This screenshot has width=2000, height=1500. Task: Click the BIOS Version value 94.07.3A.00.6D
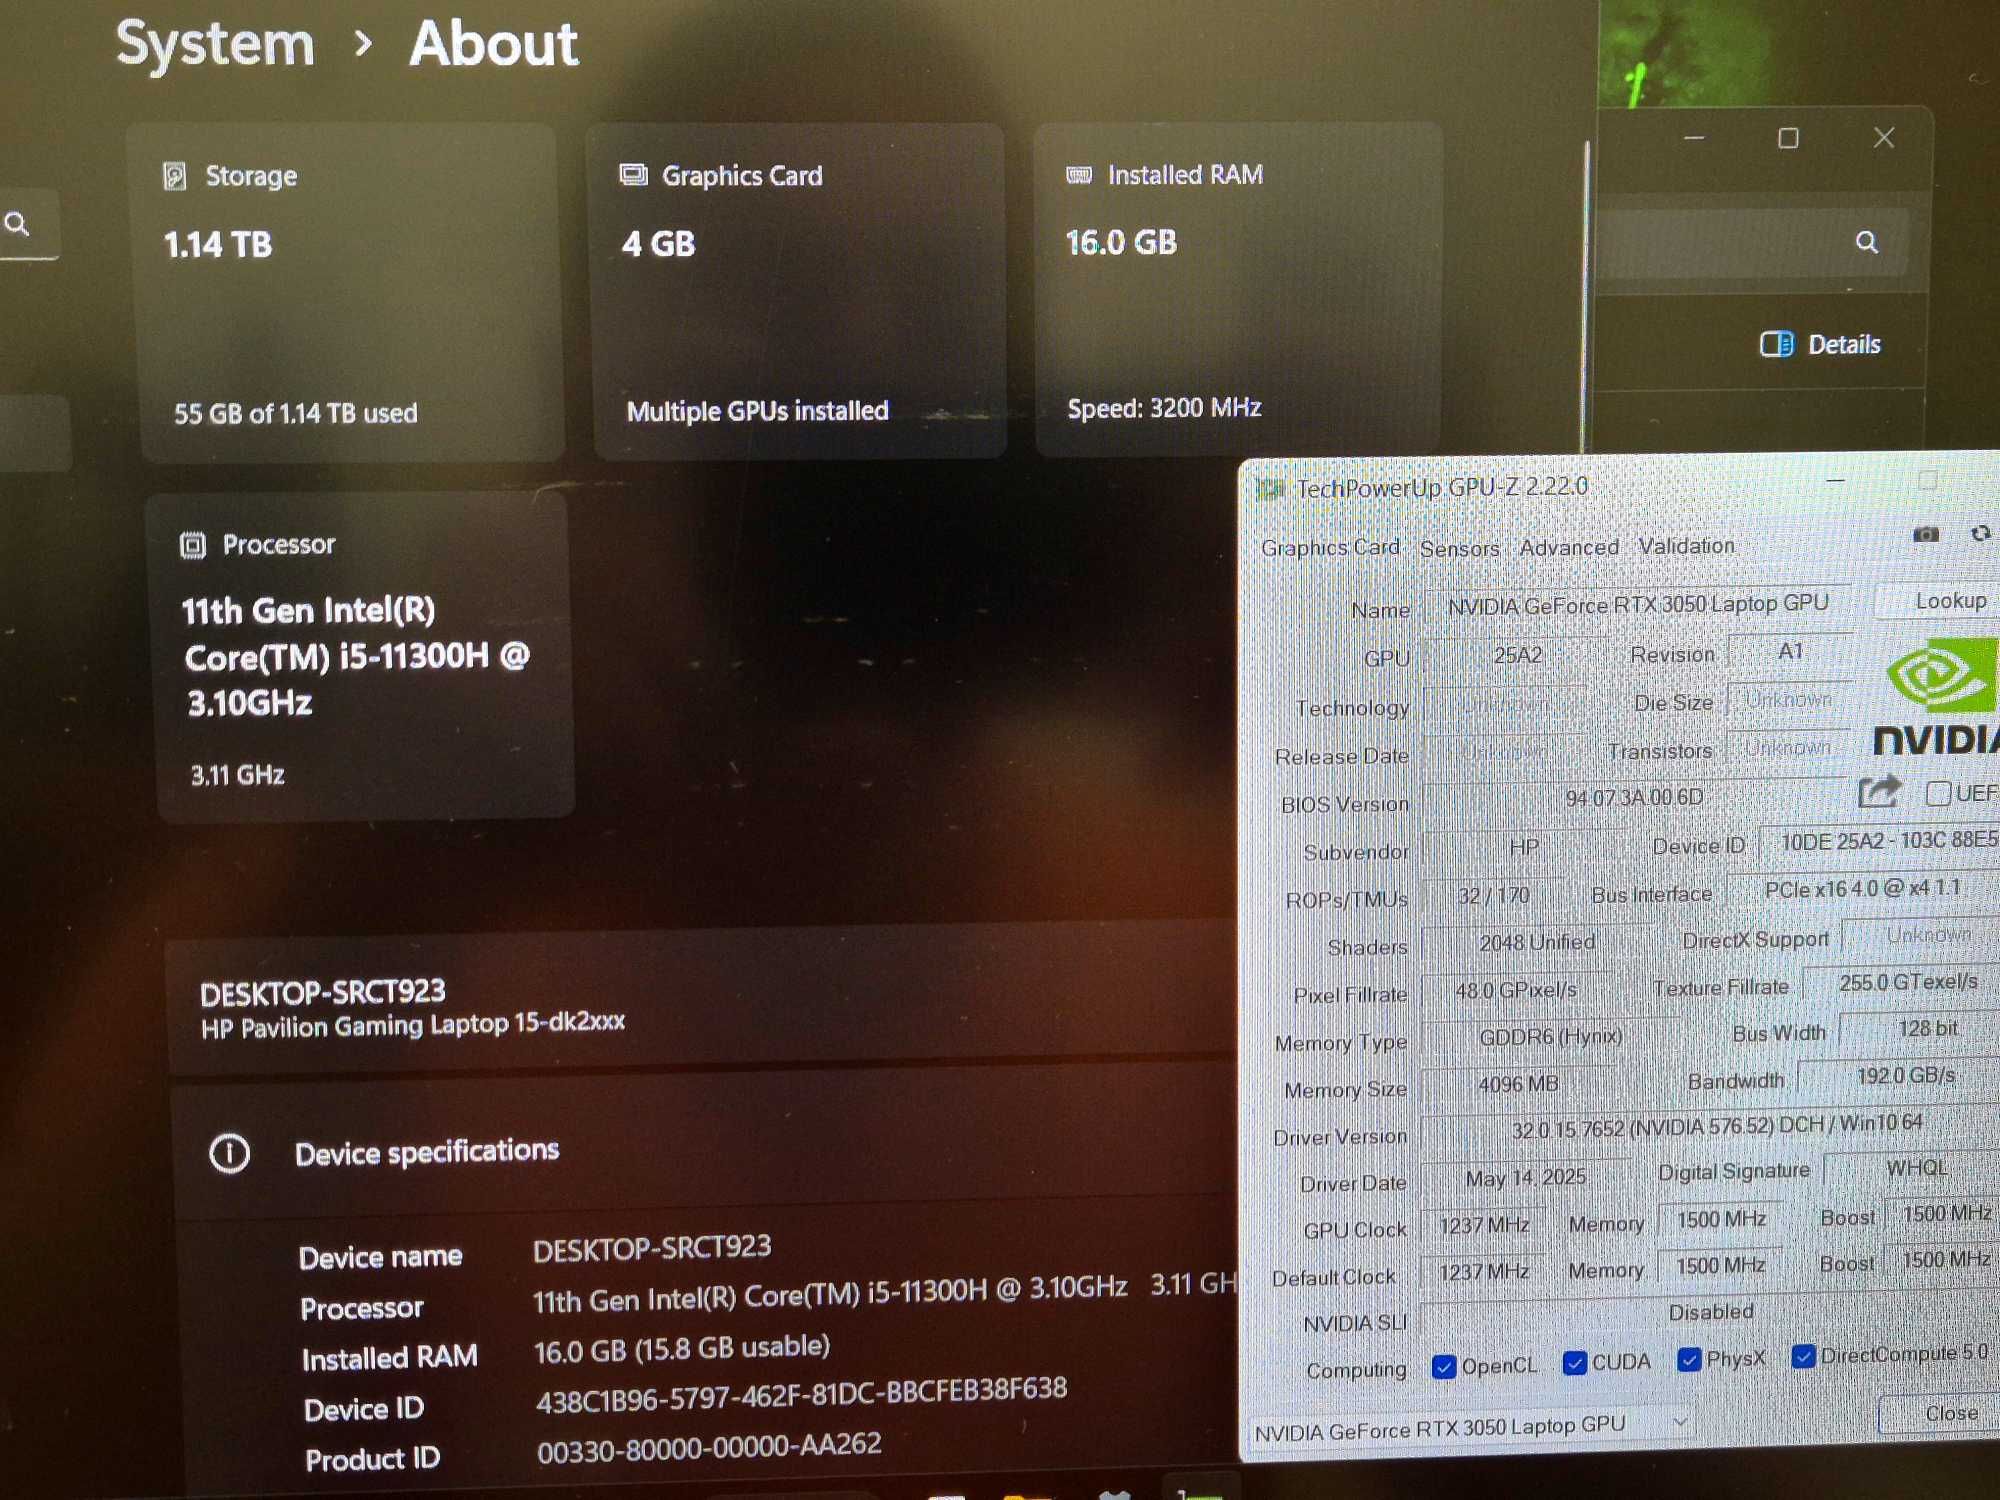[1634, 798]
